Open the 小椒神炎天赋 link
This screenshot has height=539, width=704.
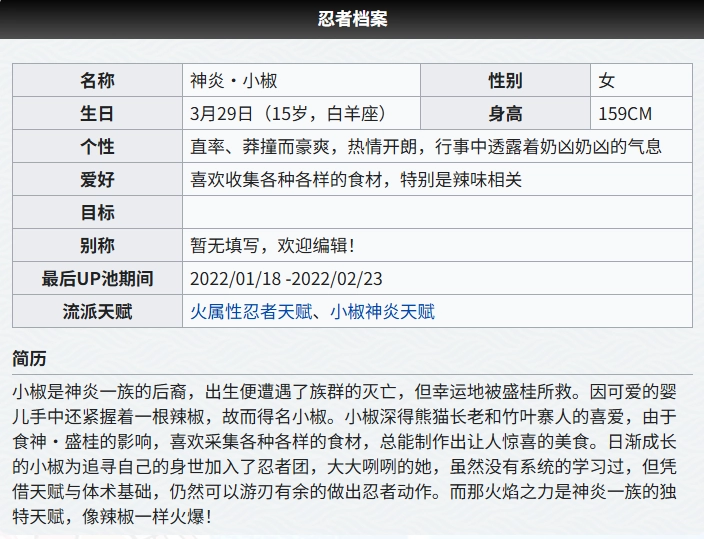click(x=383, y=312)
